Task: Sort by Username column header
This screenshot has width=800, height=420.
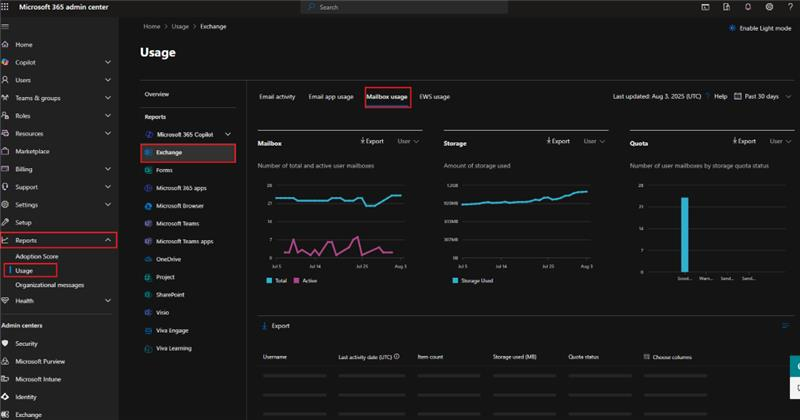Action: (274, 357)
